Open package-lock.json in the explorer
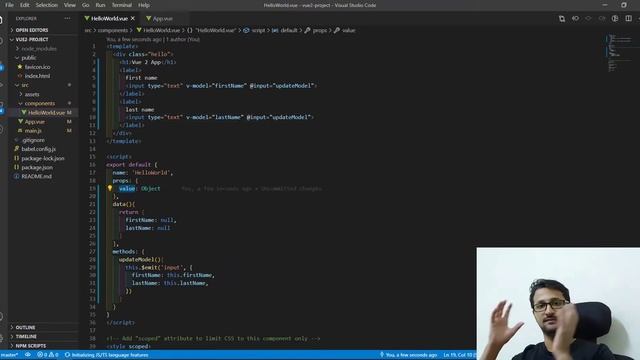Screen dimensions: 640x360 pos(42,158)
